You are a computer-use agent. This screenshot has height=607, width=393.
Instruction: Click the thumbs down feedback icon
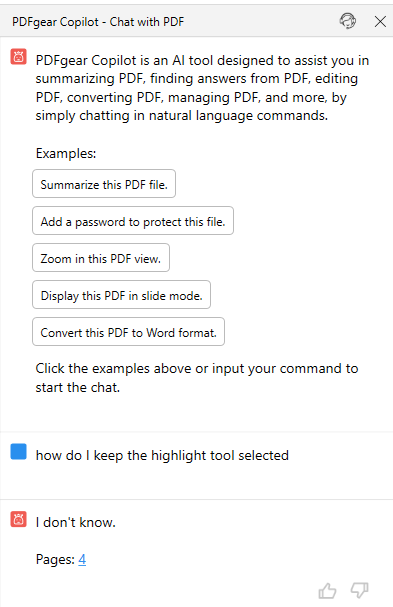click(359, 591)
